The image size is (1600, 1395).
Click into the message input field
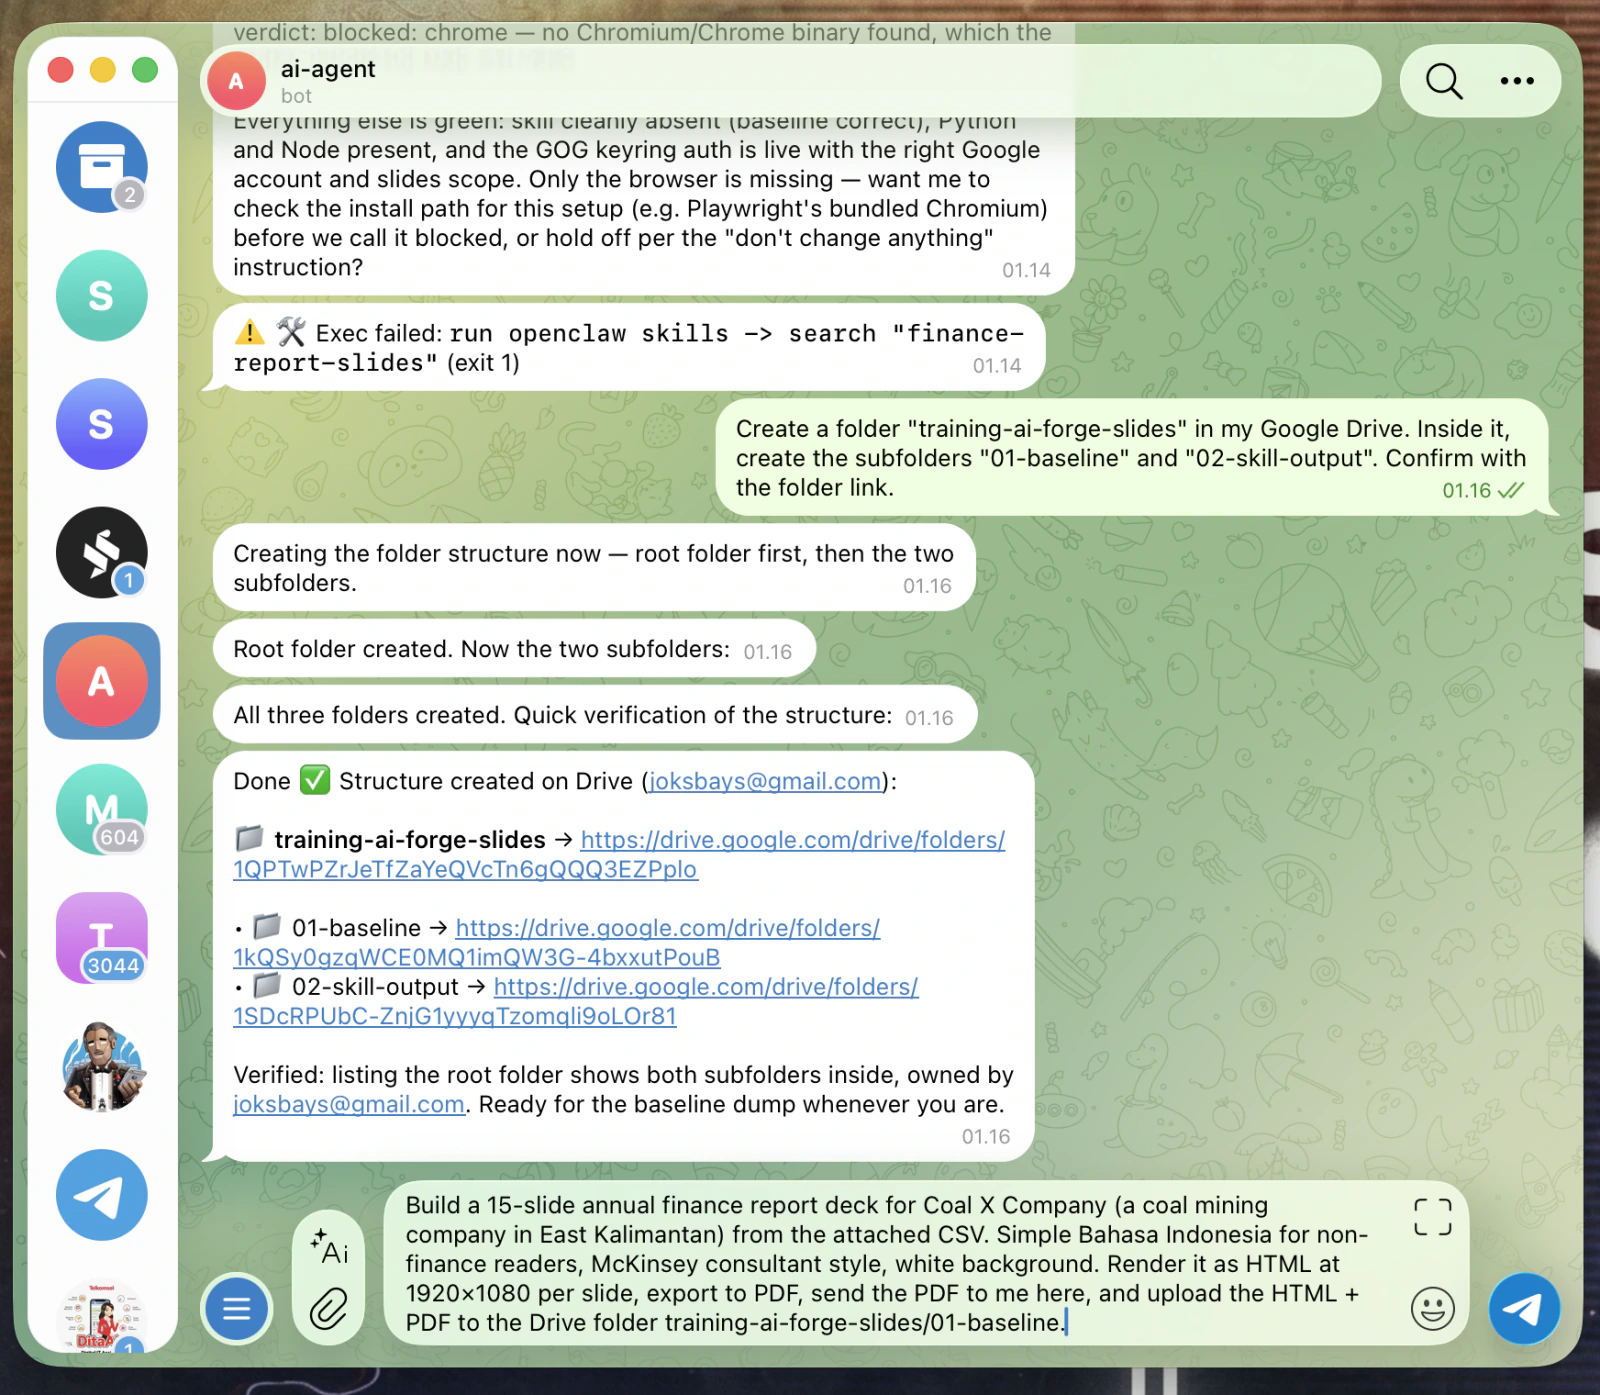coord(887,1264)
